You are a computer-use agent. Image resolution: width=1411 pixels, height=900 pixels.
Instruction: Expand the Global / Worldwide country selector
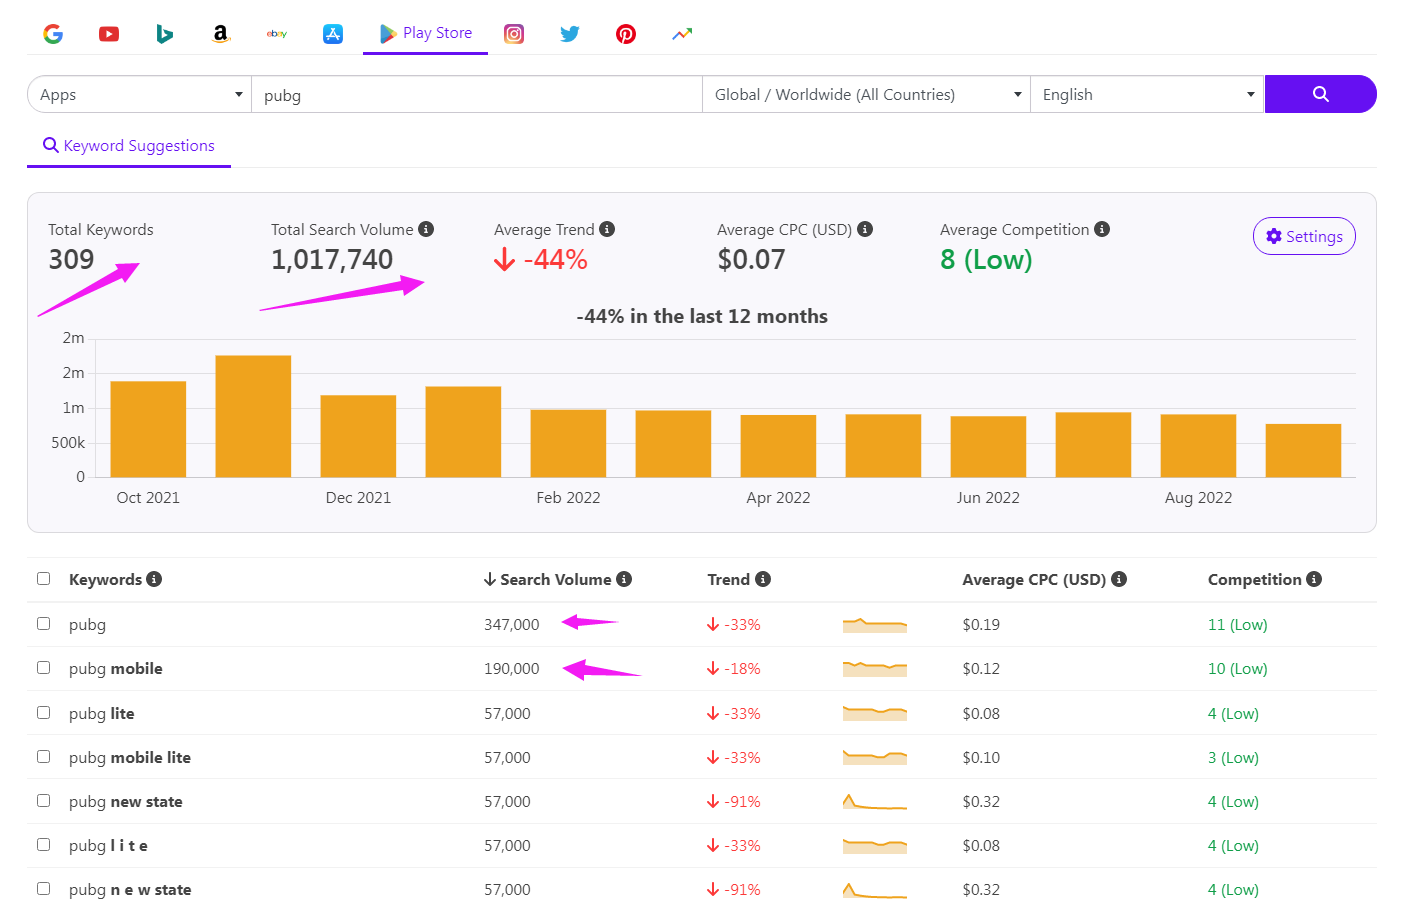pos(866,94)
